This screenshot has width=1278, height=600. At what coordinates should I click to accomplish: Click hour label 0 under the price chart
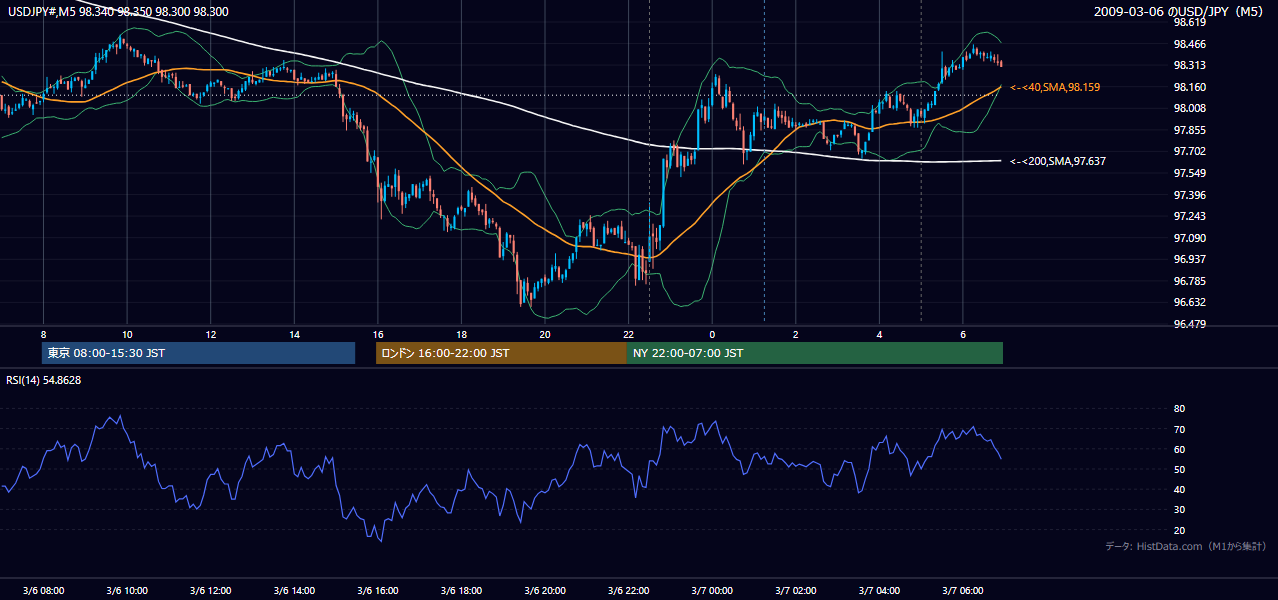(x=712, y=334)
